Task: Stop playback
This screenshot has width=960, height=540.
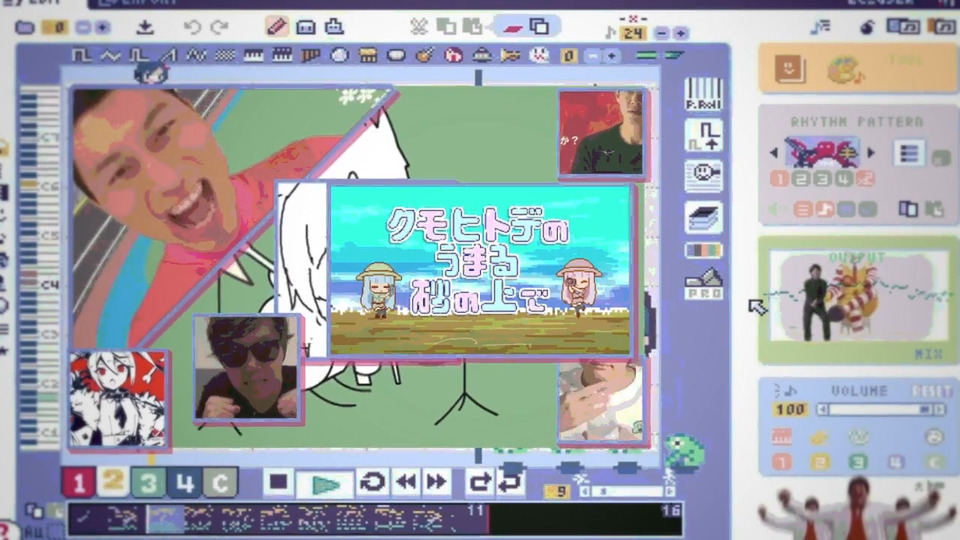Action: coord(279,482)
